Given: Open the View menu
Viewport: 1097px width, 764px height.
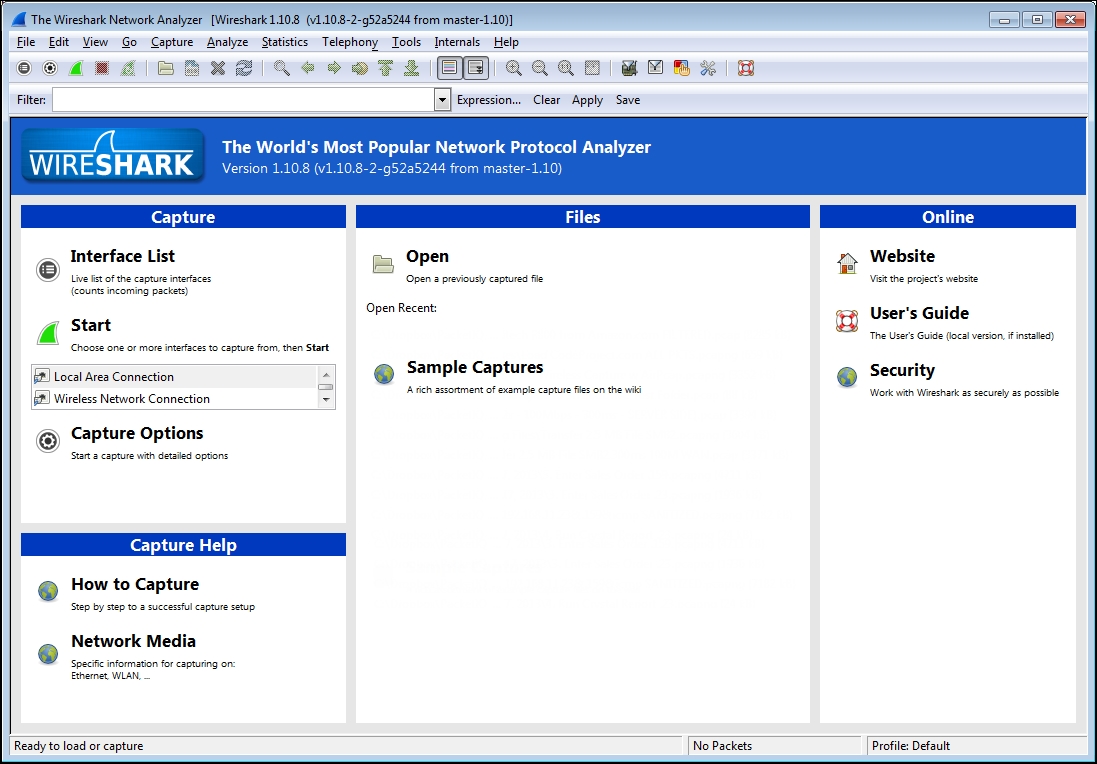Looking at the screenshot, I should (95, 42).
